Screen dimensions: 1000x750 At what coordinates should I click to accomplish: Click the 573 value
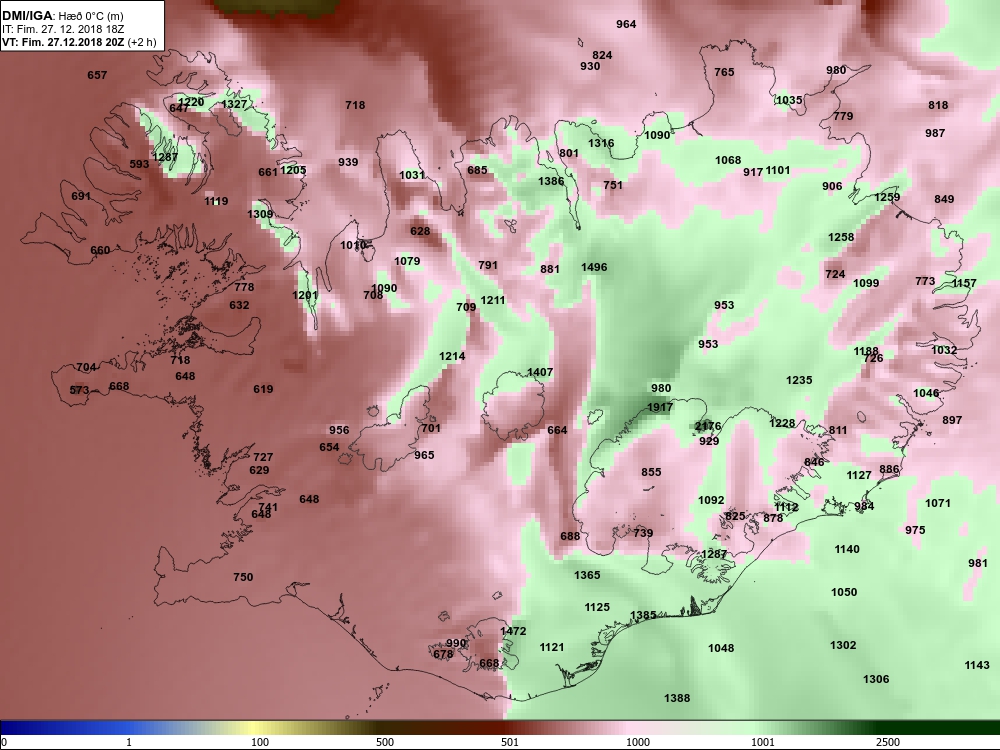click(79, 390)
